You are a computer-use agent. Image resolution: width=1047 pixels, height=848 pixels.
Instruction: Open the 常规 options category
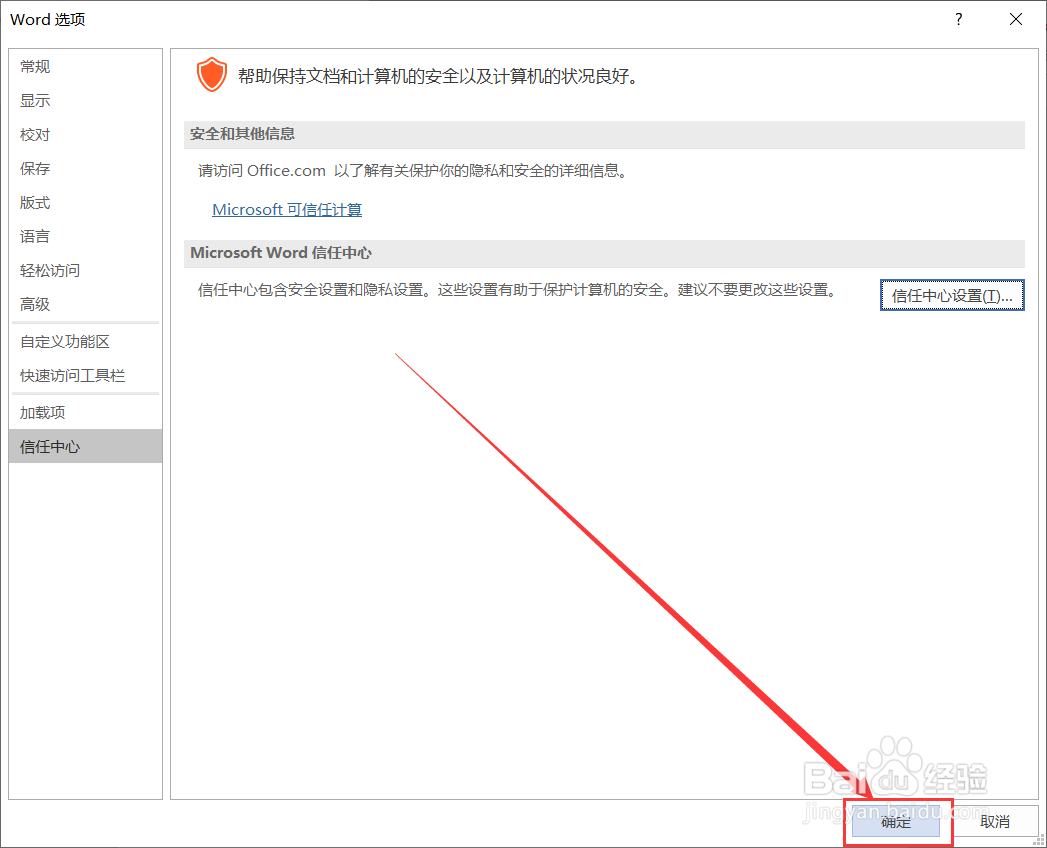(x=85, y=67)
